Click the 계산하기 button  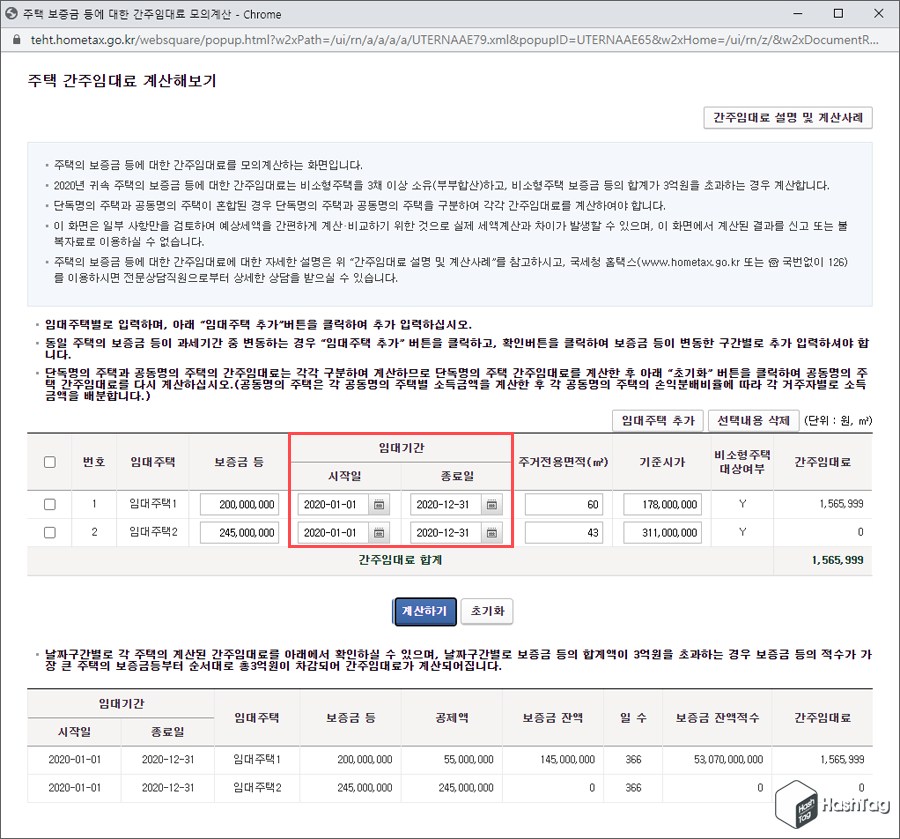coord(424,611)
